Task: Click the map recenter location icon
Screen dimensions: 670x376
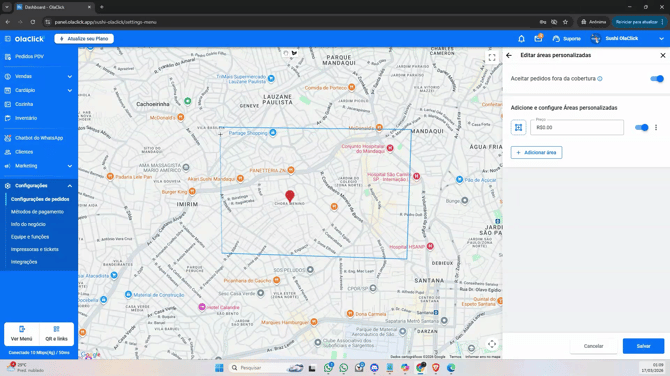Action: (x=492, y=344)
